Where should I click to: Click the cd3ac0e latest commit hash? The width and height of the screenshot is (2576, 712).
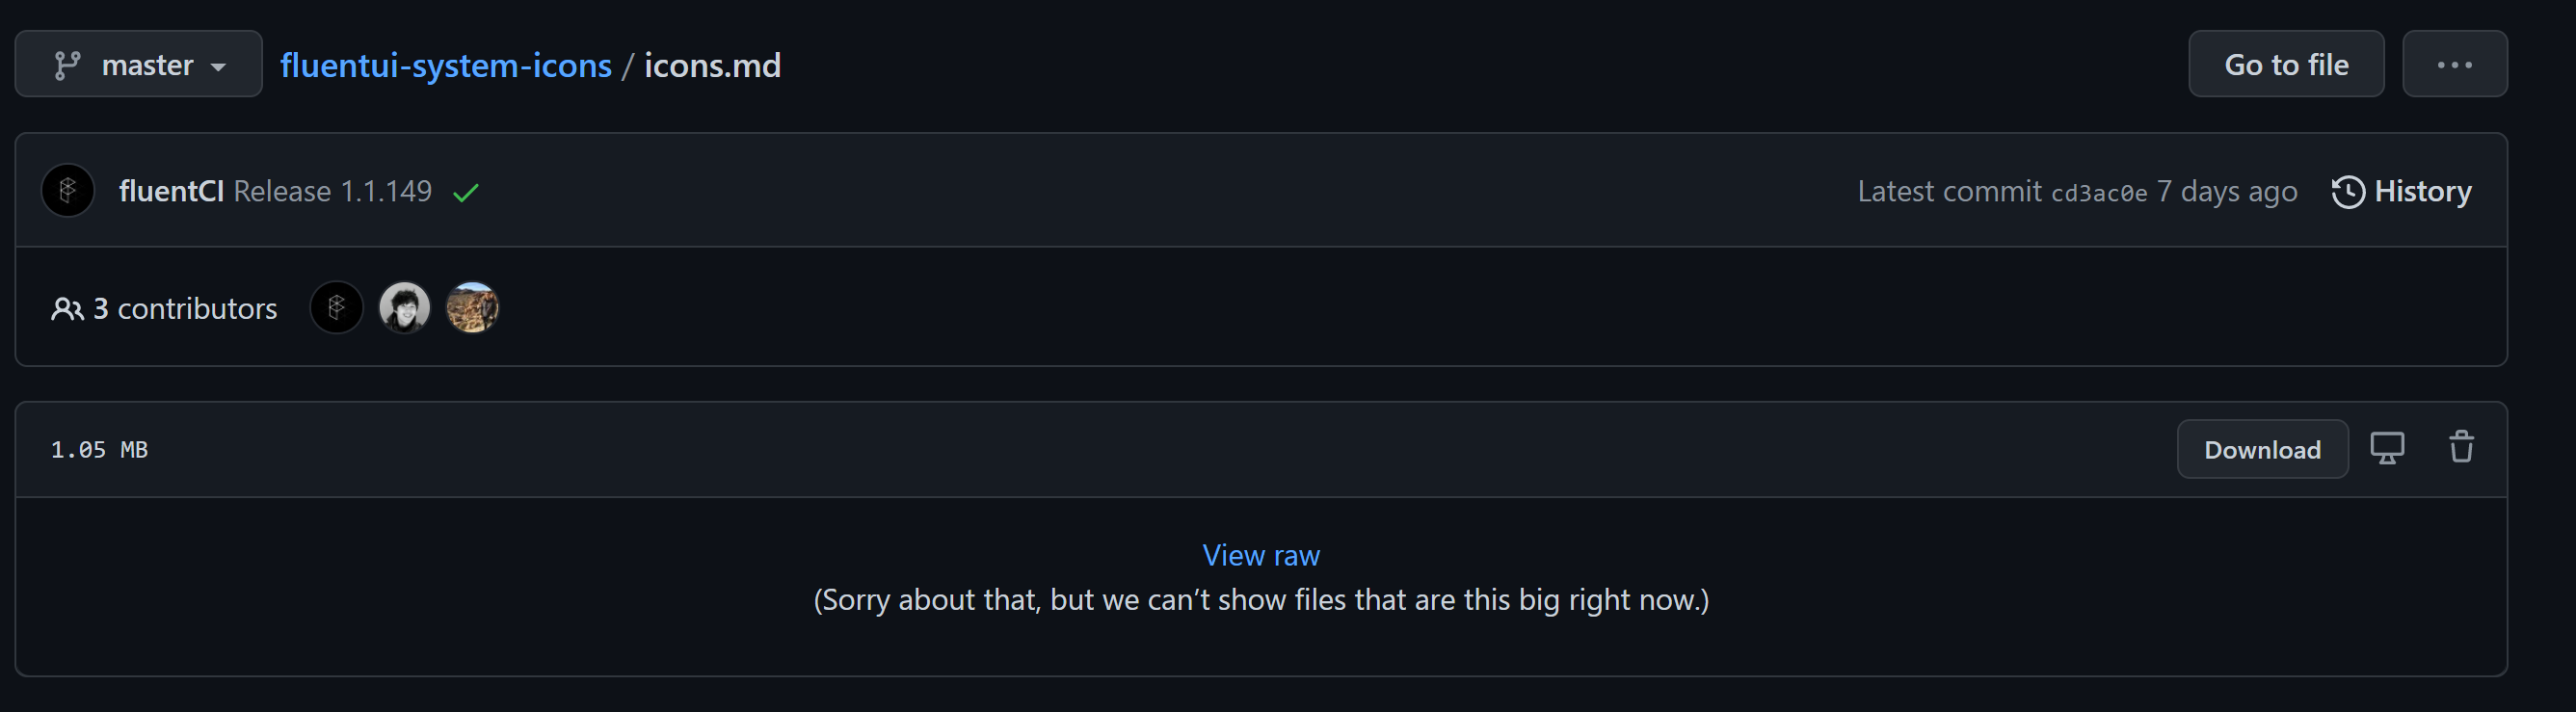click(2100, 192)
